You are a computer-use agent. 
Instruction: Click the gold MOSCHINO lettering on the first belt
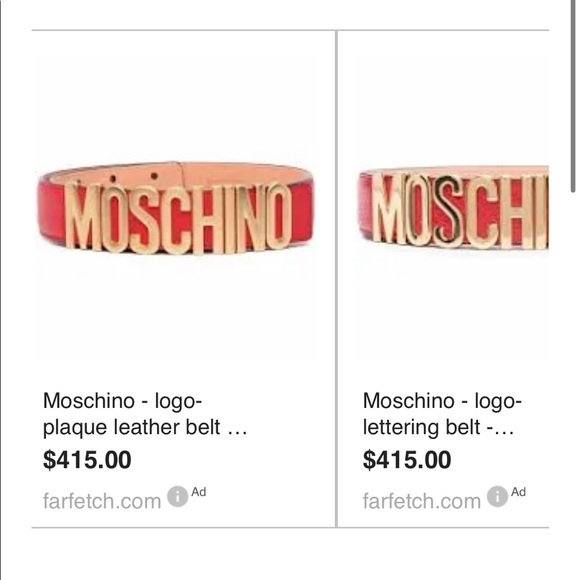coord(178,218)
